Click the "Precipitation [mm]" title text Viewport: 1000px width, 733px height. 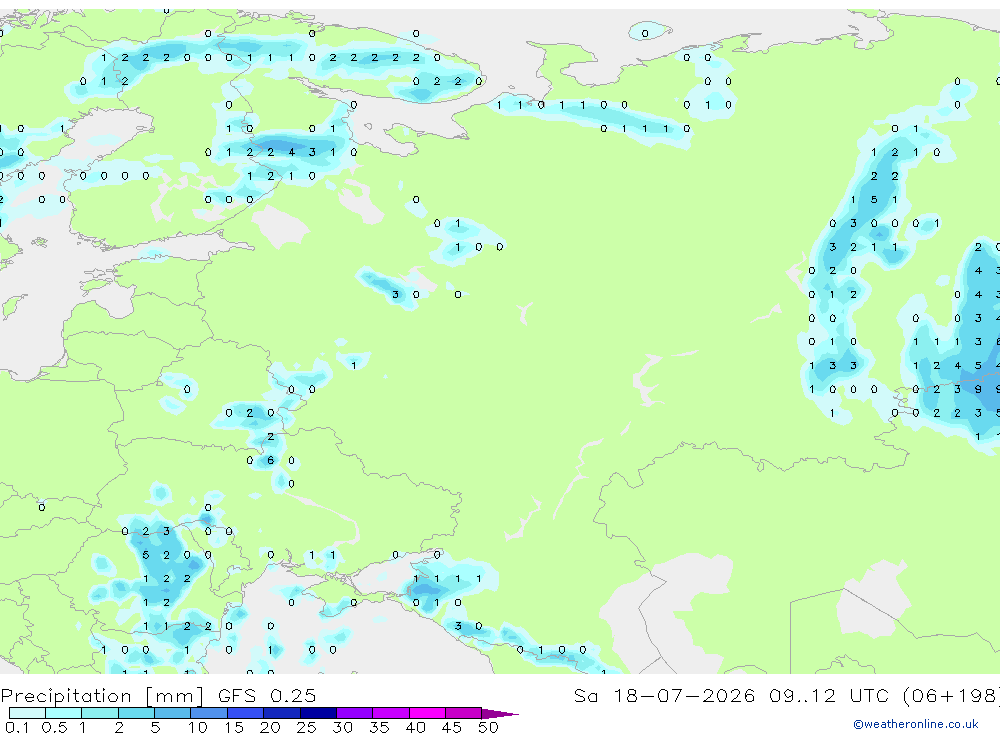coord(102,695)
